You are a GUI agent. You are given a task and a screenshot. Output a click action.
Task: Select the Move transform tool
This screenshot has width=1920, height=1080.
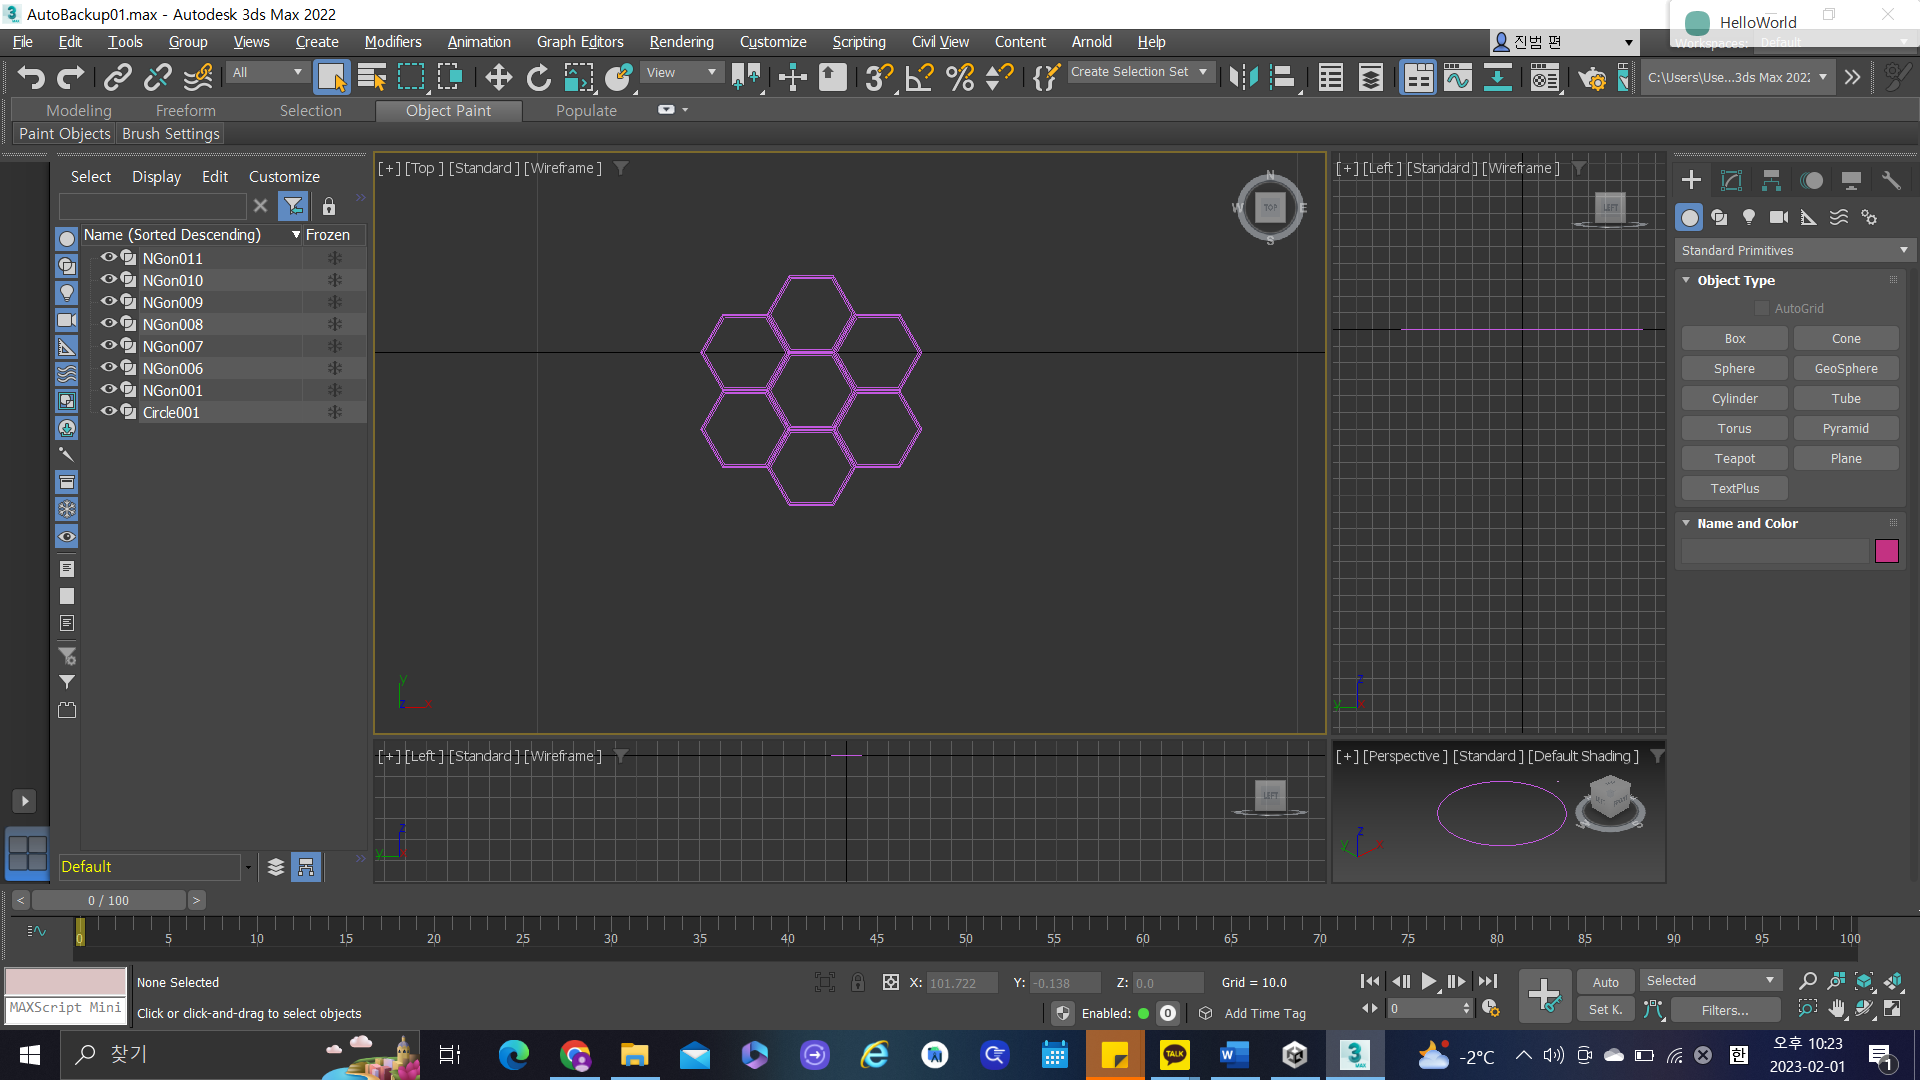click(x=498, y=77)
